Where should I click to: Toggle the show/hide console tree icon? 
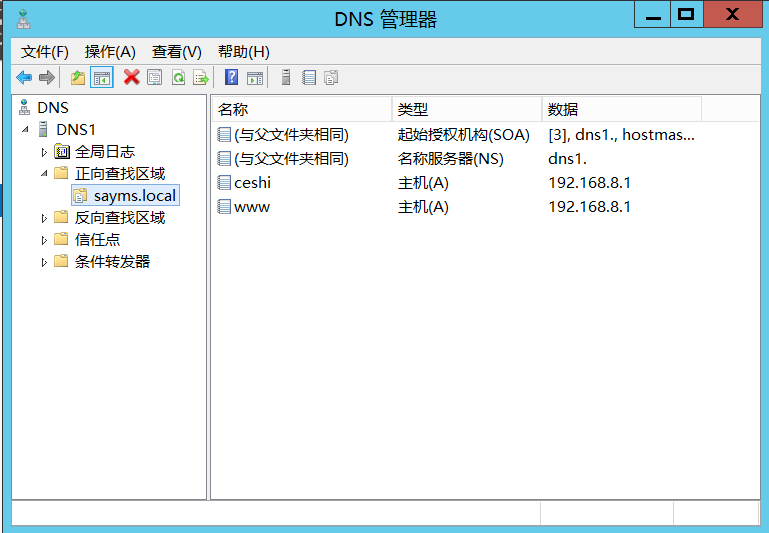102,77
